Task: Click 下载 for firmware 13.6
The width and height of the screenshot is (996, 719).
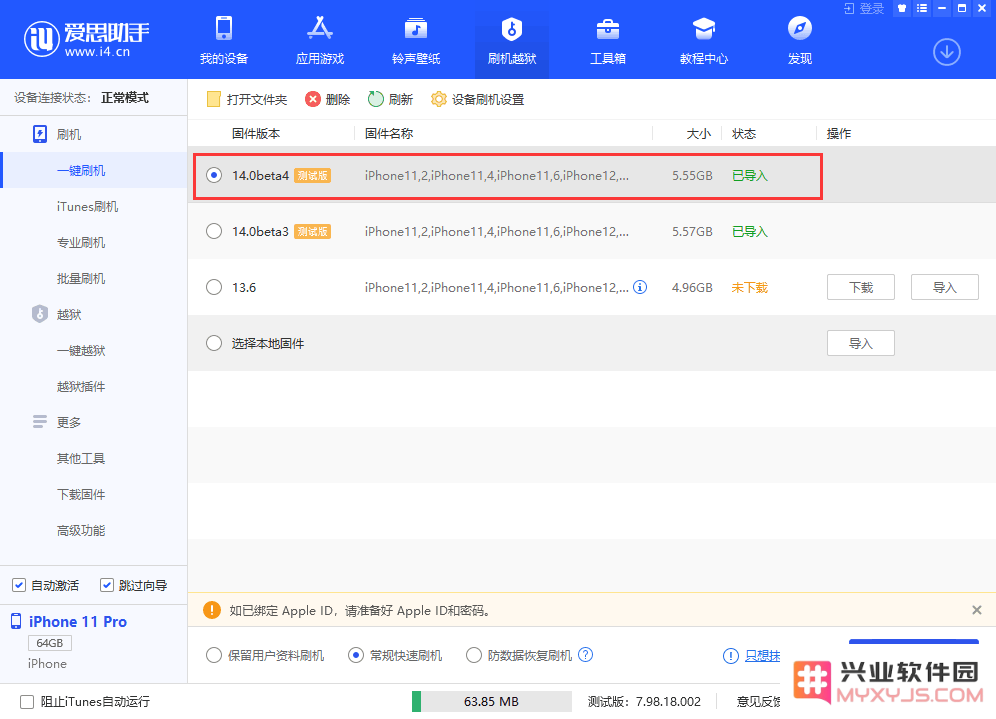Action: 861,287
